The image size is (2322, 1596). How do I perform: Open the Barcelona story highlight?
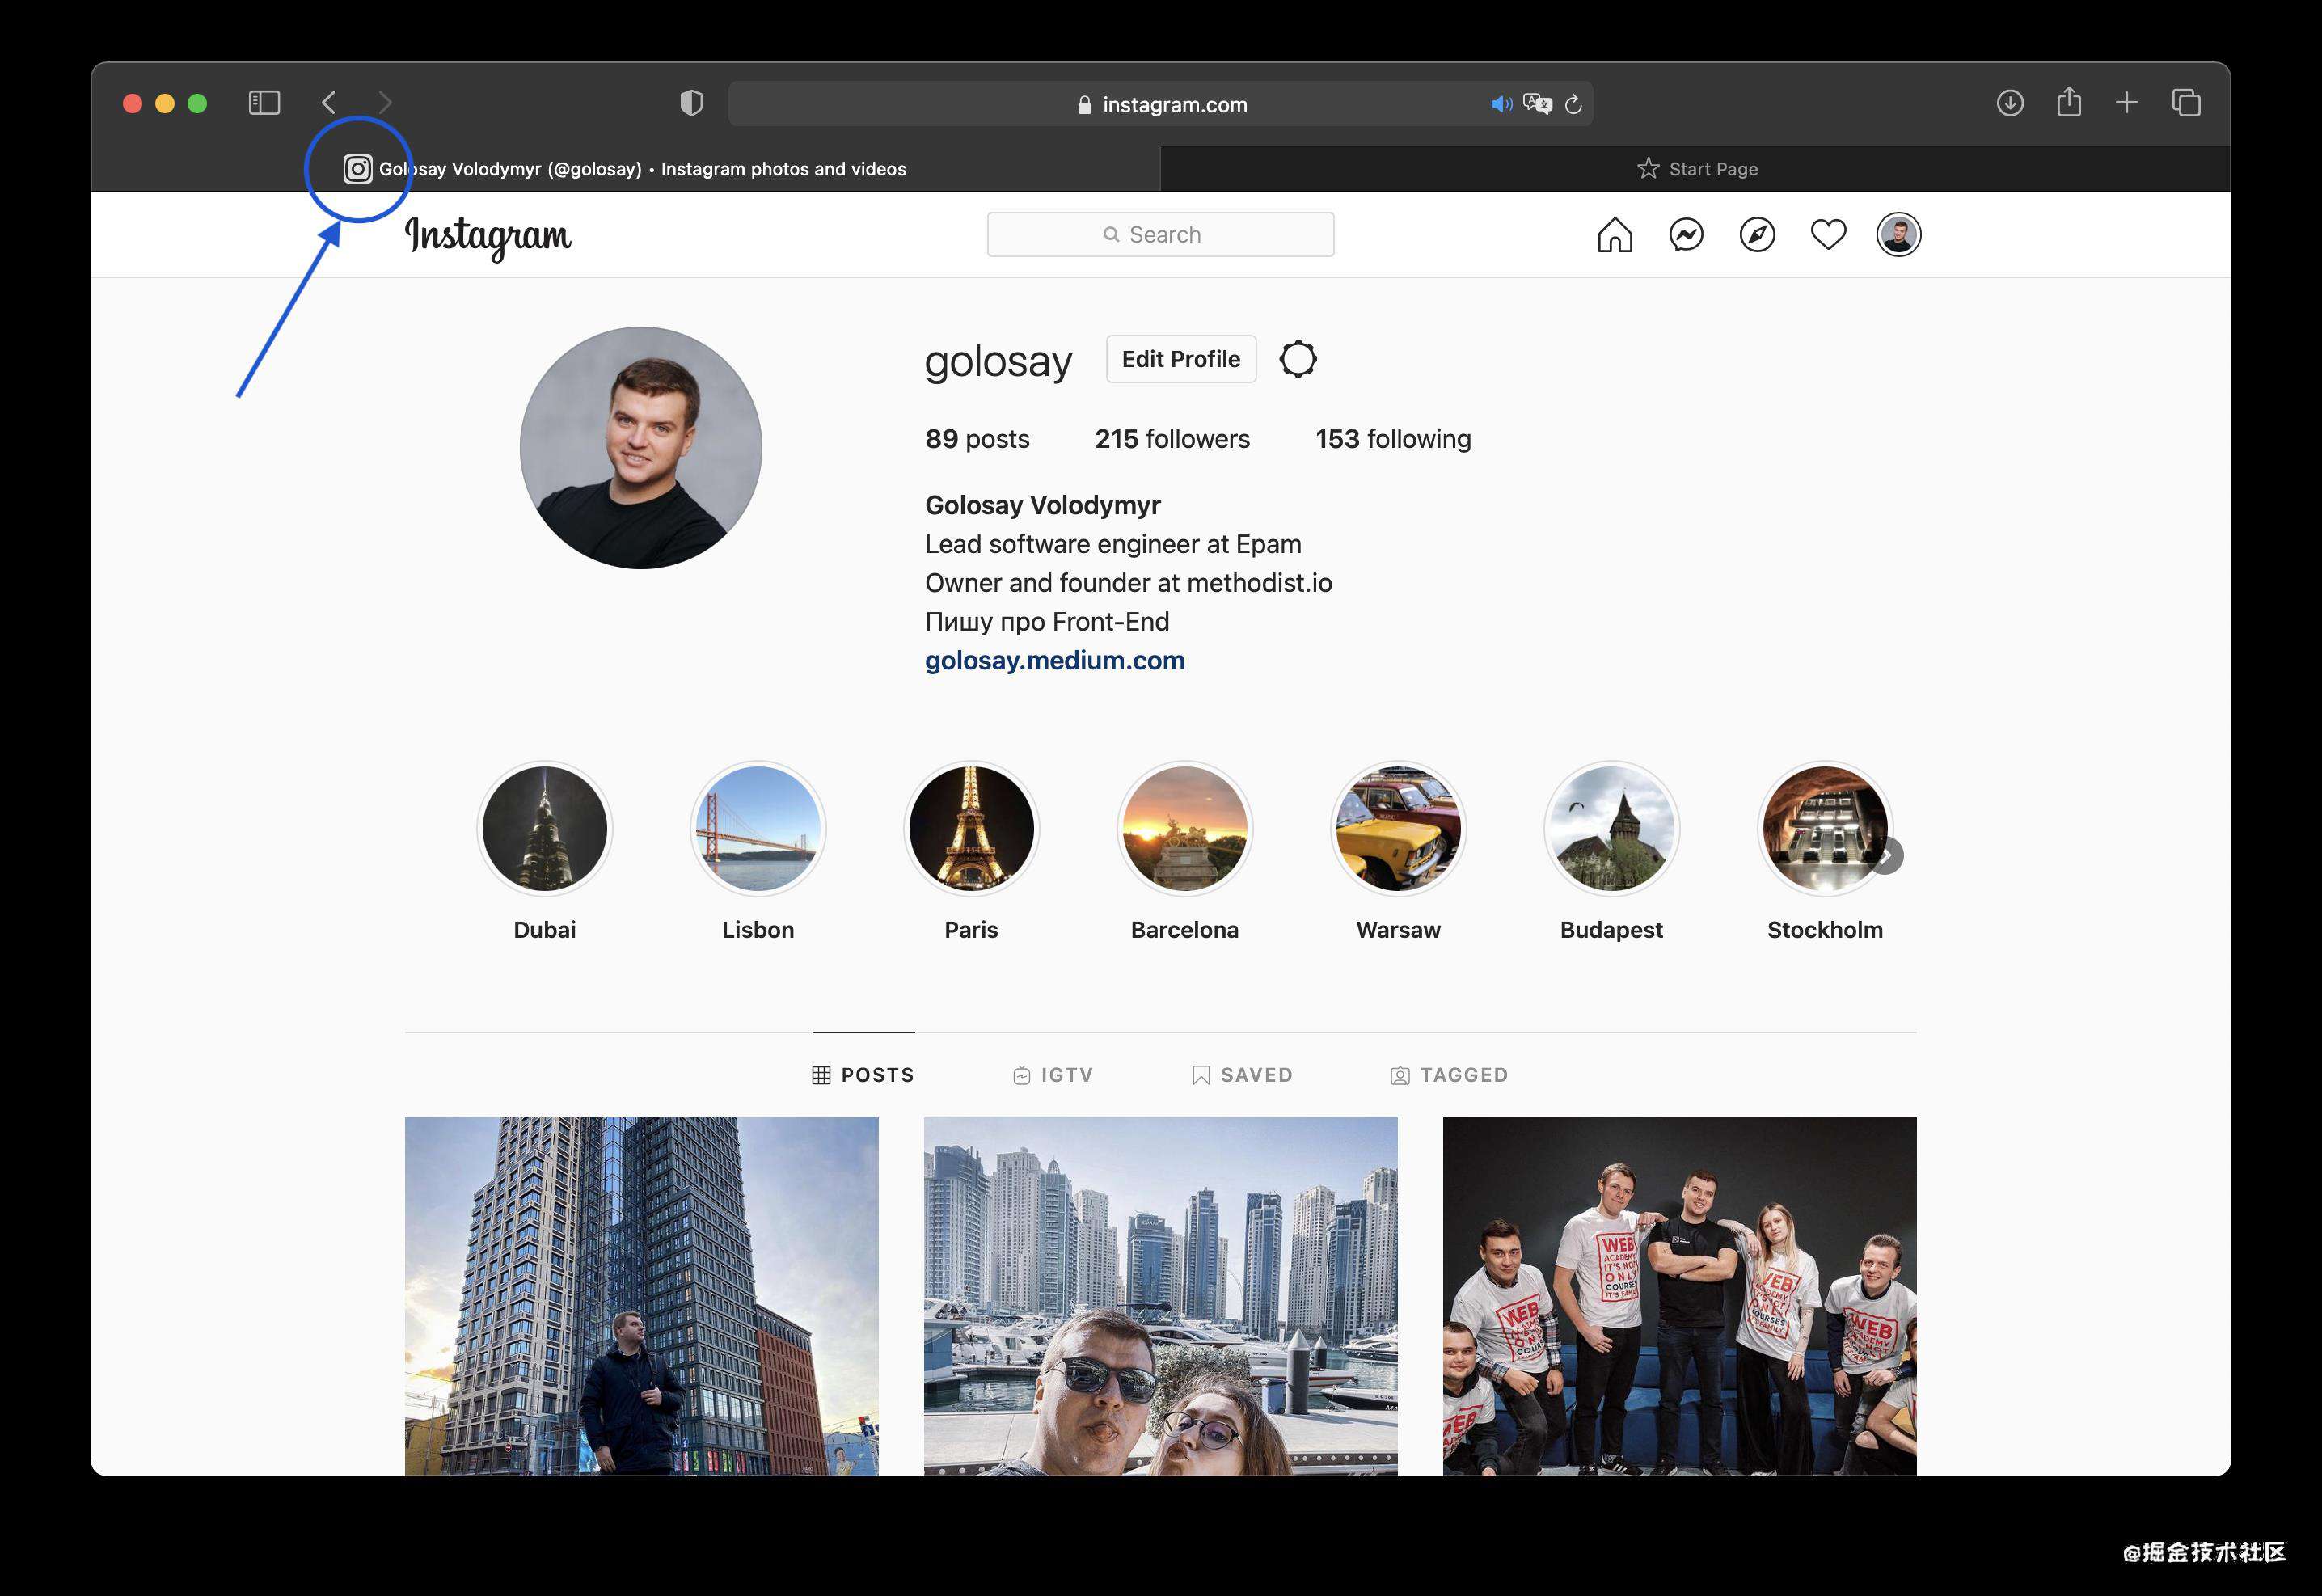click(1185, 829)
